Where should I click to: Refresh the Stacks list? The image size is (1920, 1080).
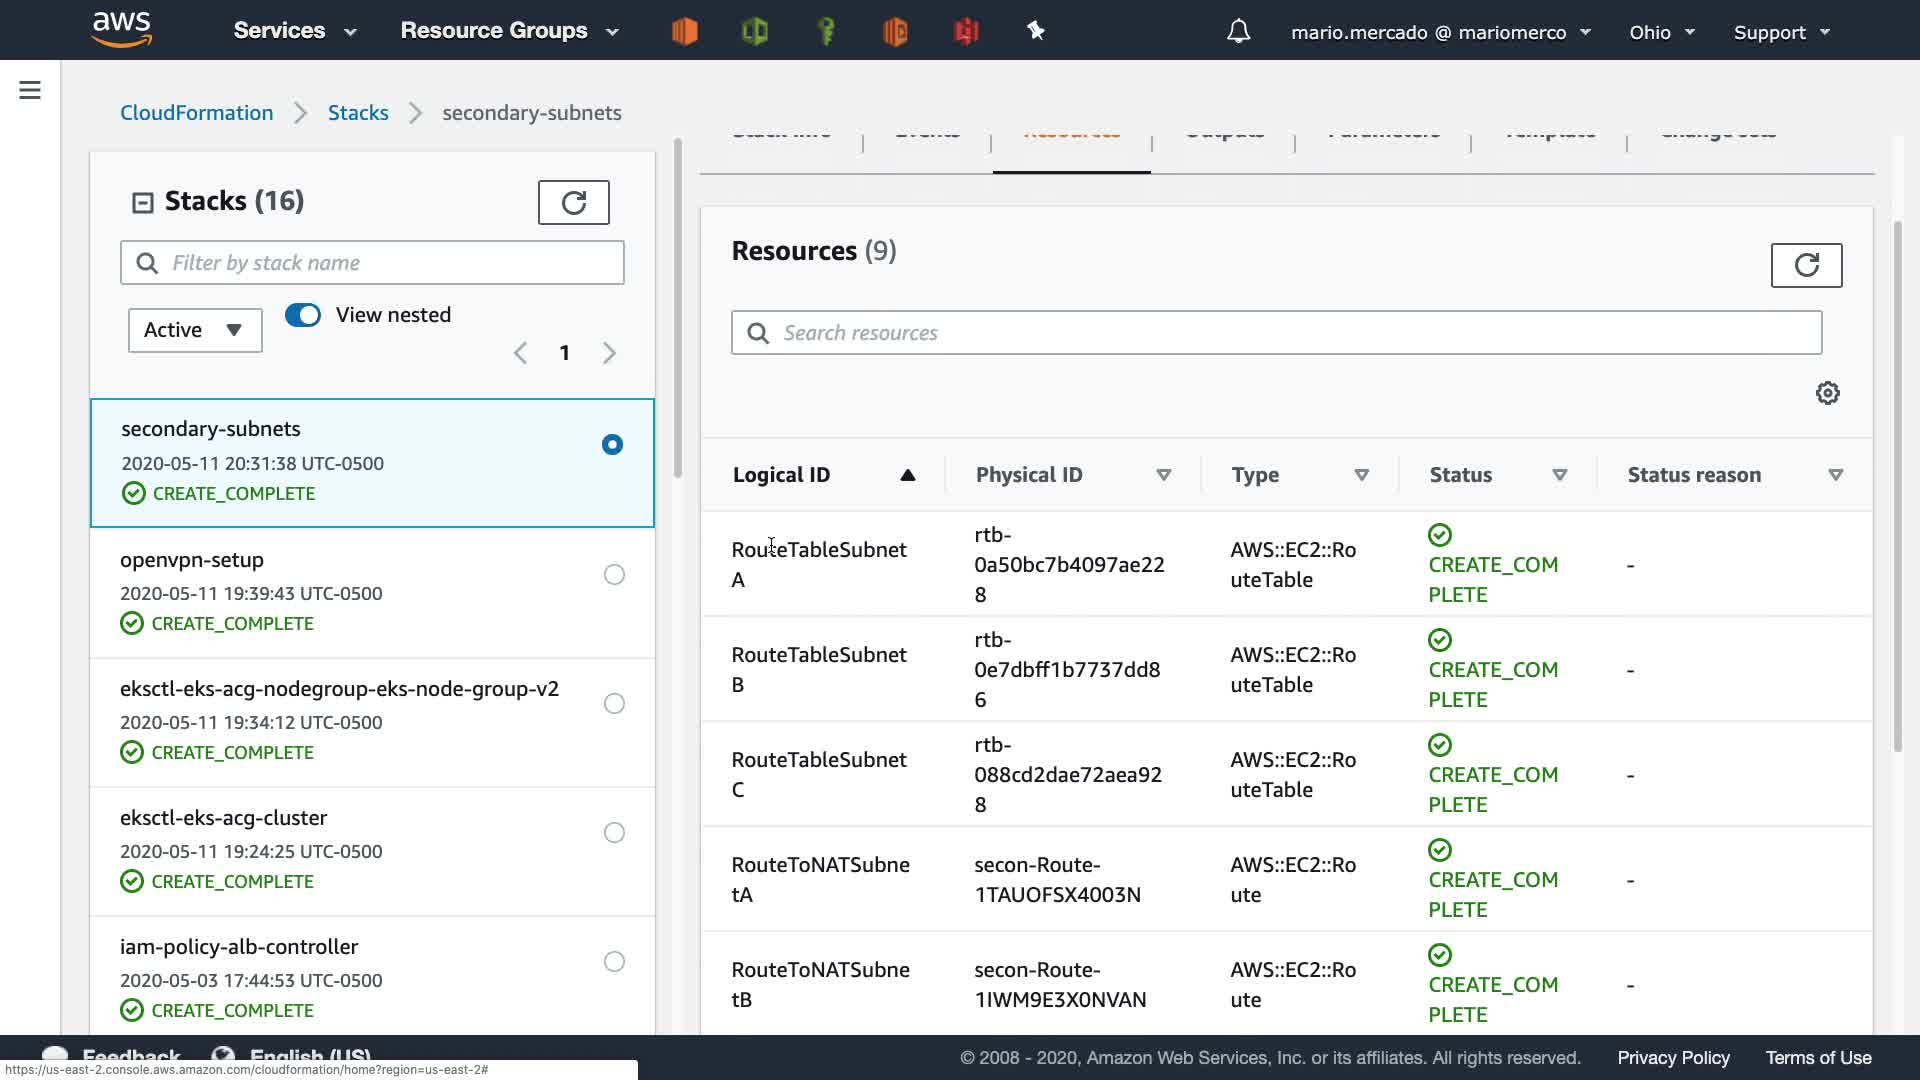coord(573,203)
